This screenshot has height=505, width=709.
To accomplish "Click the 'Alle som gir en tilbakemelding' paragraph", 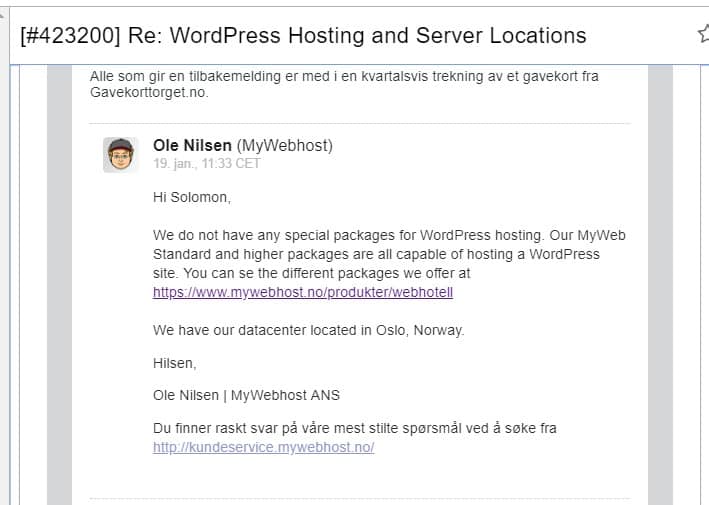I will (344, 84).
